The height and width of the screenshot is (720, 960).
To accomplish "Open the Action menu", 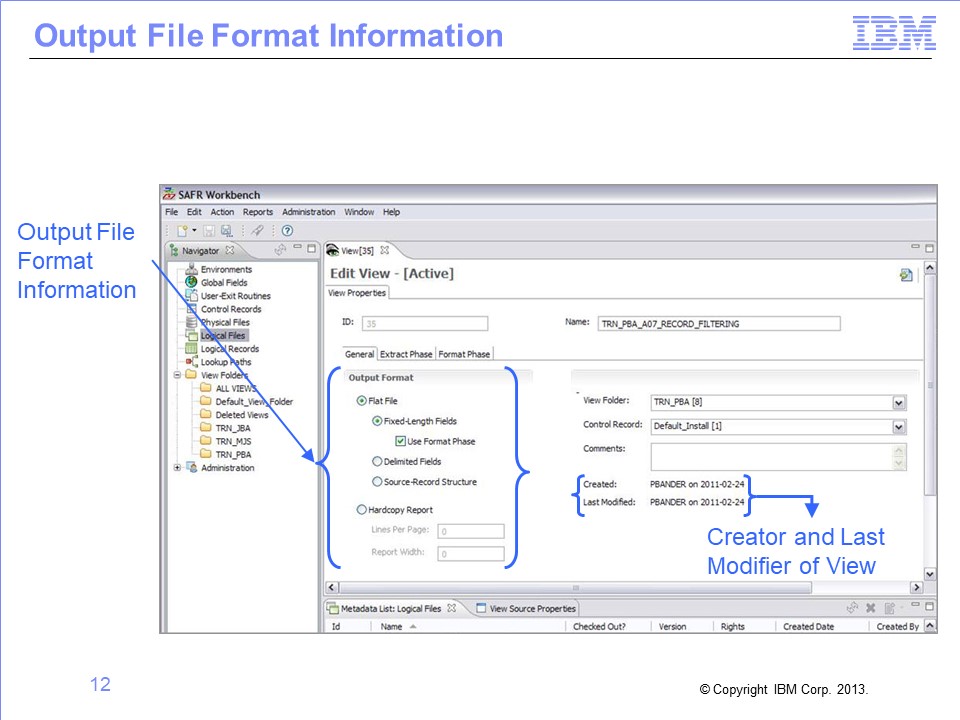I will click(x=222, y=212).
